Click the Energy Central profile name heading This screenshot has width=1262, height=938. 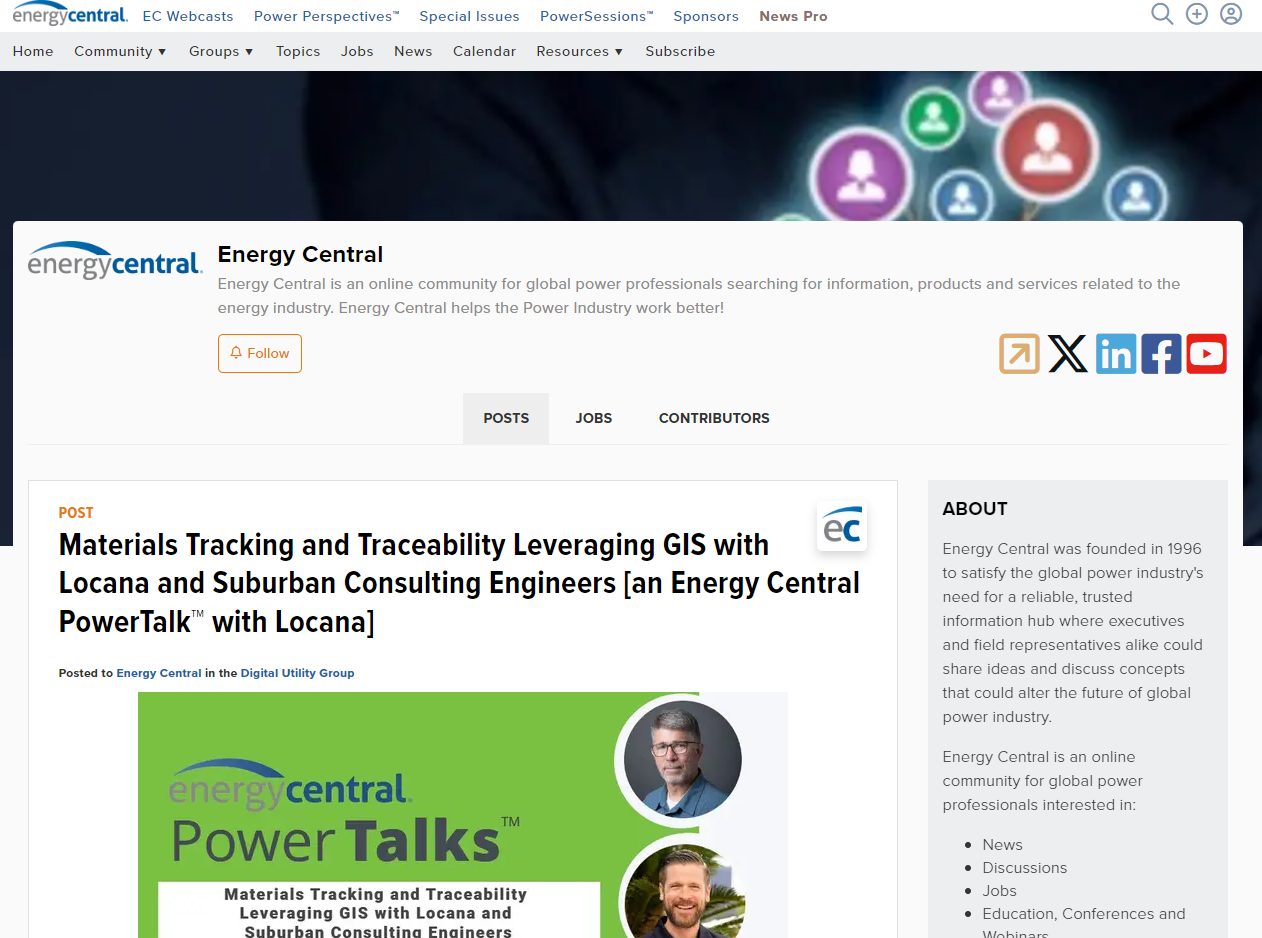click(x=300, y=254)
